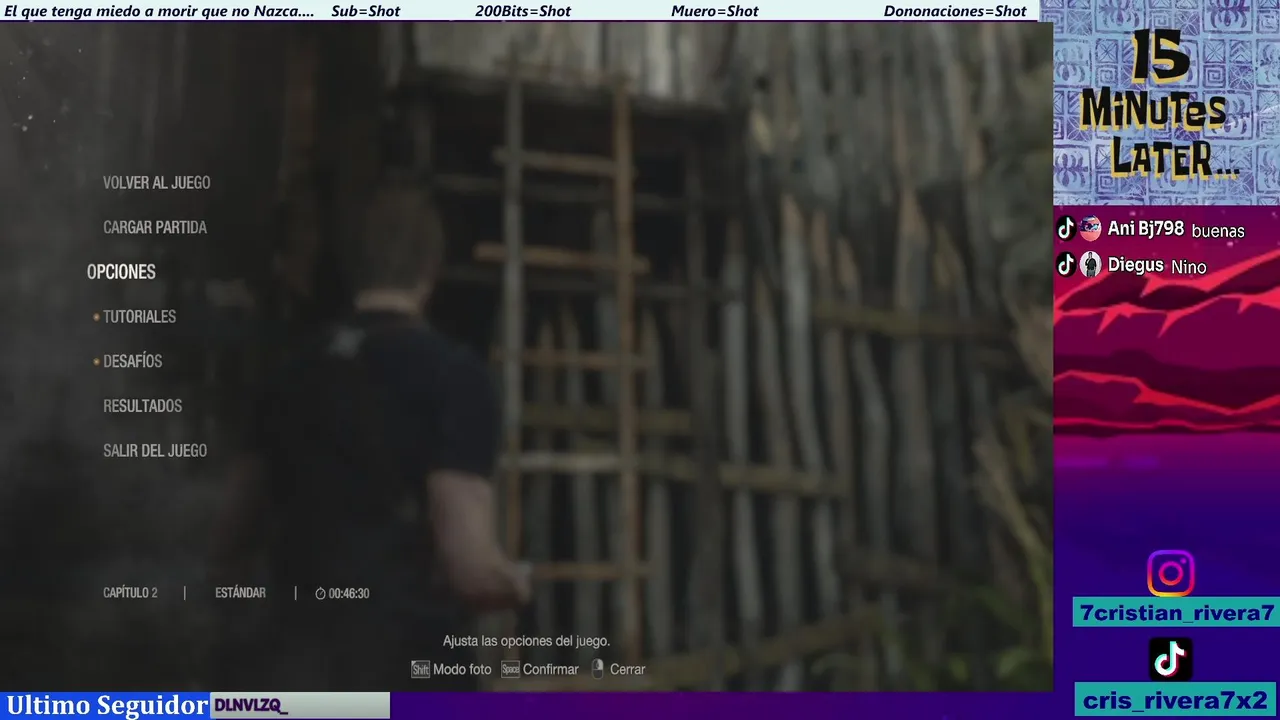Click the Instagram logo icon
Viewport: 1280px width, 720px height.
(x=1170, y=573)
